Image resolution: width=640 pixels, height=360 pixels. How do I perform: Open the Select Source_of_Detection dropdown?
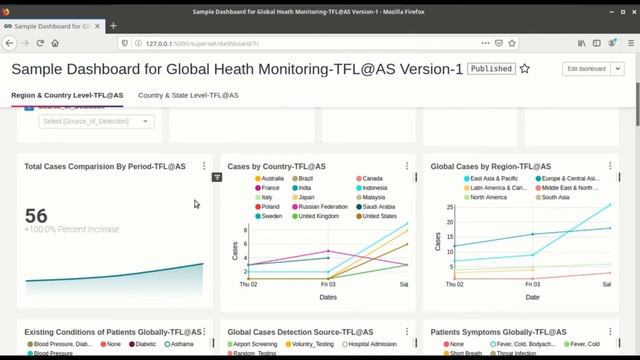[x=96, y=121]
